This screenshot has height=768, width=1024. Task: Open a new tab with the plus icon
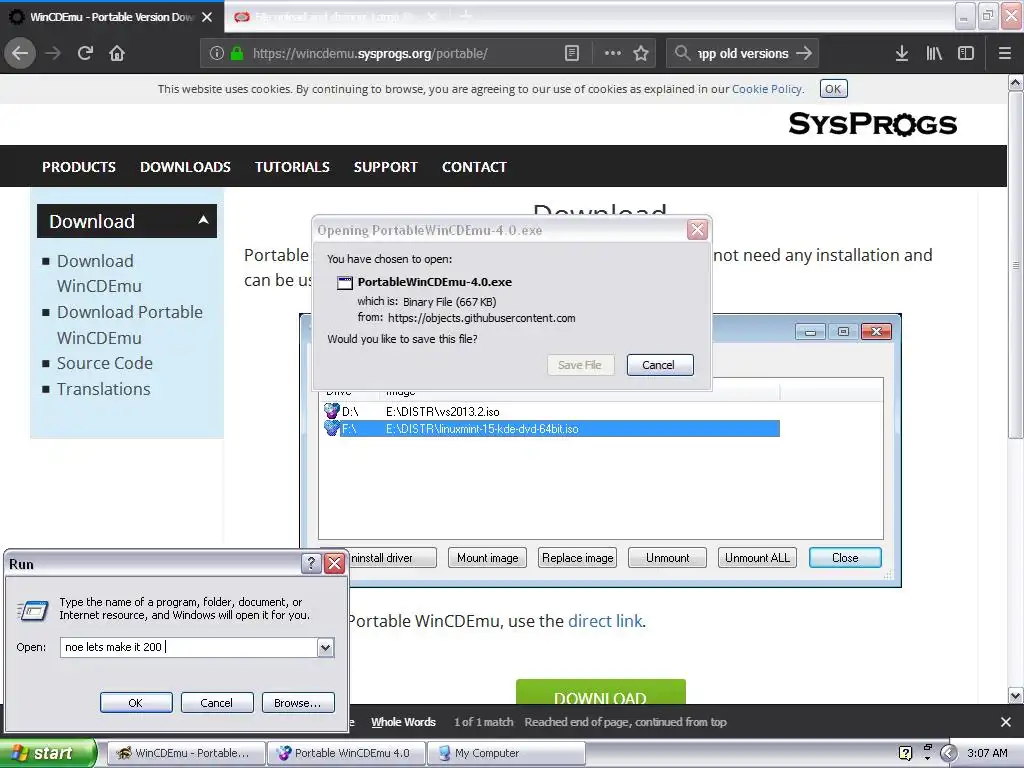coord(465,16)
